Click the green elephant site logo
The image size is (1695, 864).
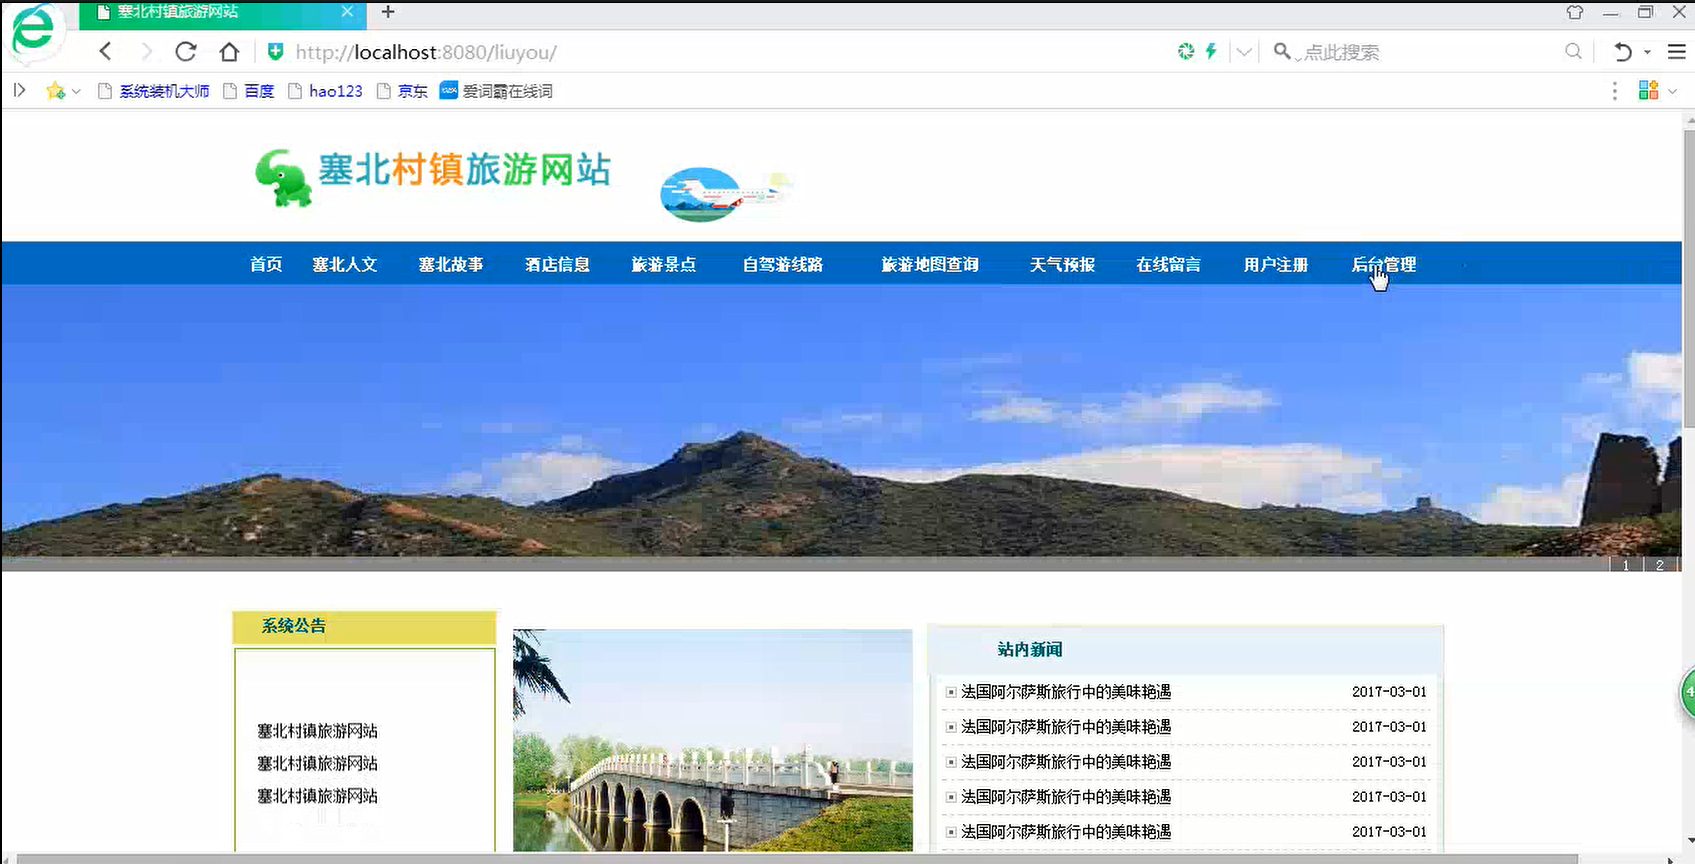pyautogui.click(x=284, y=178)
